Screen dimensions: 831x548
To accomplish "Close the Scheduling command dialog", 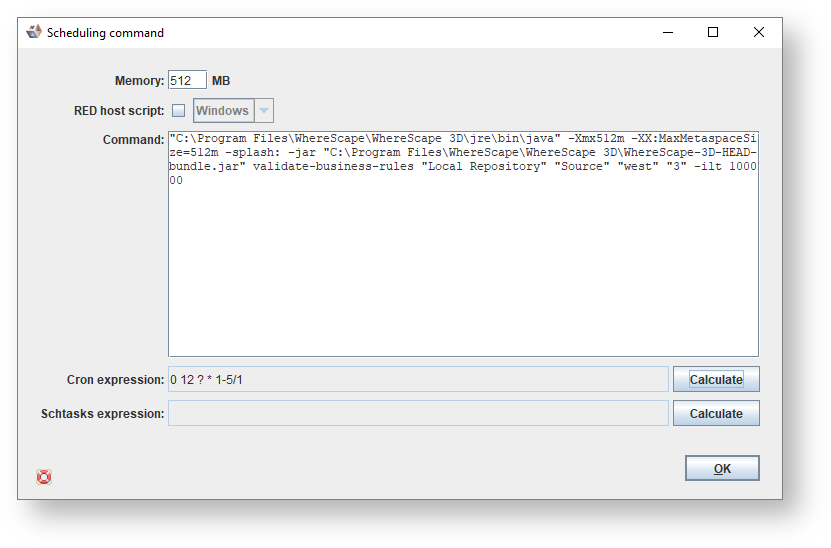I will click(758, 32).
